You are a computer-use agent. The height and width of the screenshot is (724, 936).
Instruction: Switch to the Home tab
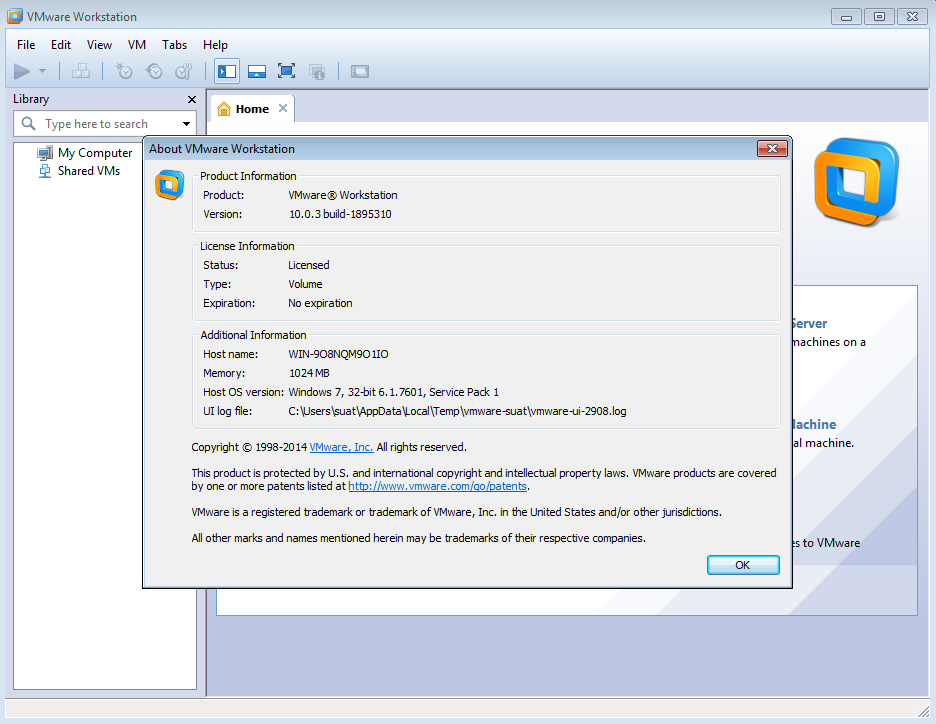click(x=251, y=109)
